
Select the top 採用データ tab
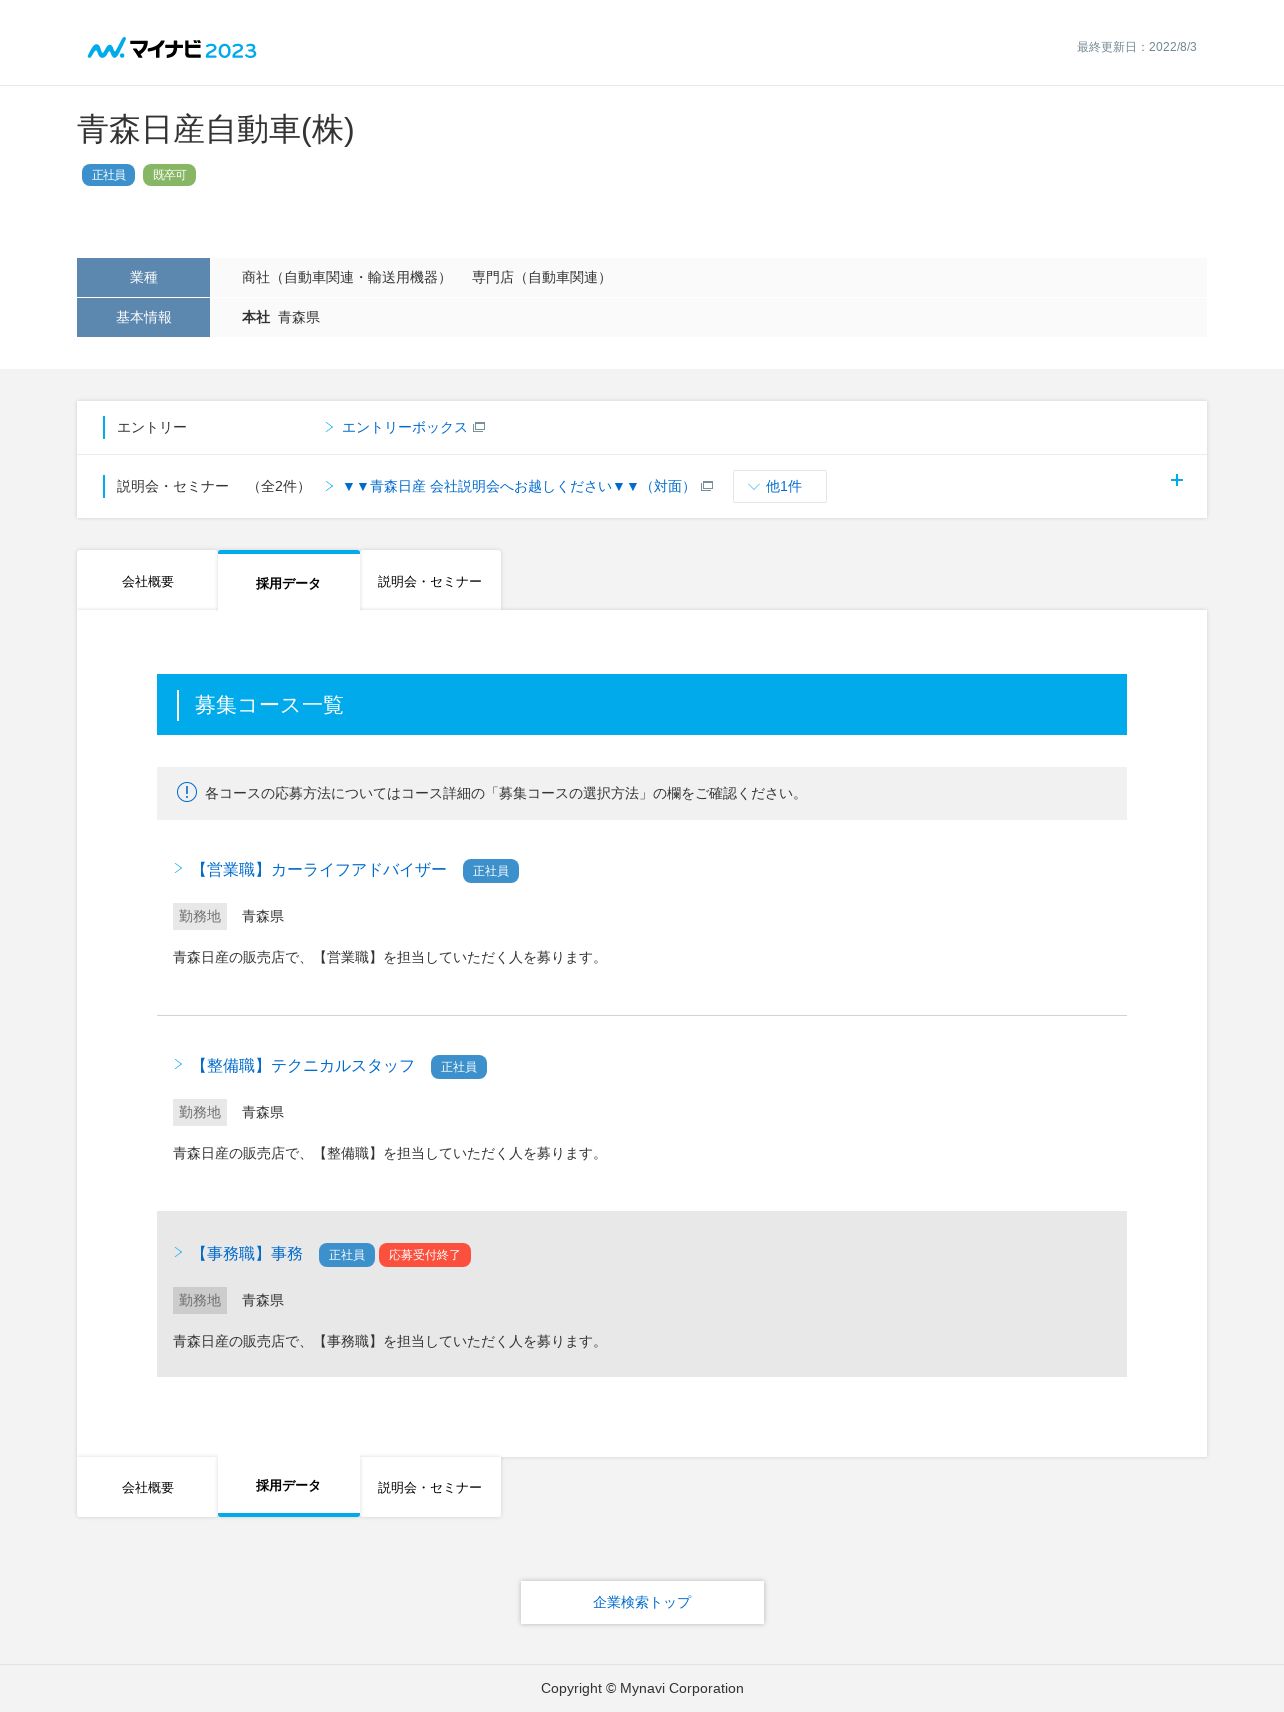coord(288,582)
